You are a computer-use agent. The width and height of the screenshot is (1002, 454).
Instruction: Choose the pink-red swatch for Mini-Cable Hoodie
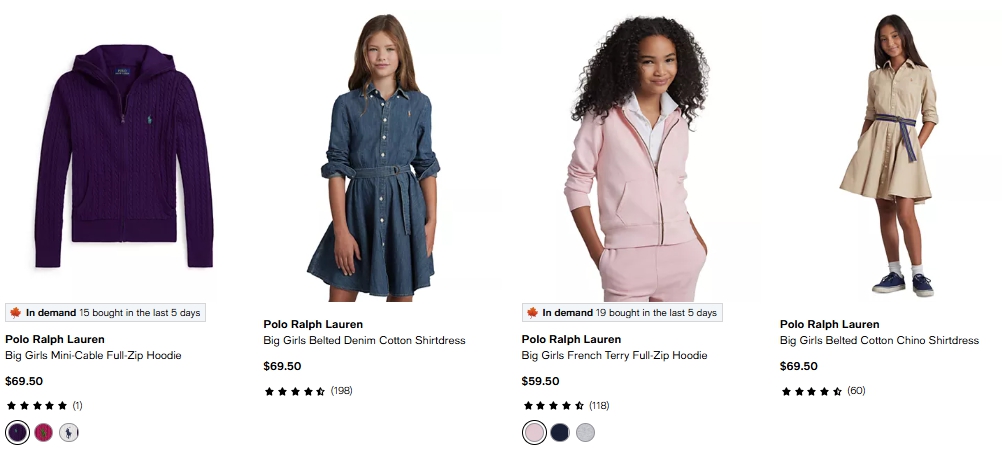point(43,432)
